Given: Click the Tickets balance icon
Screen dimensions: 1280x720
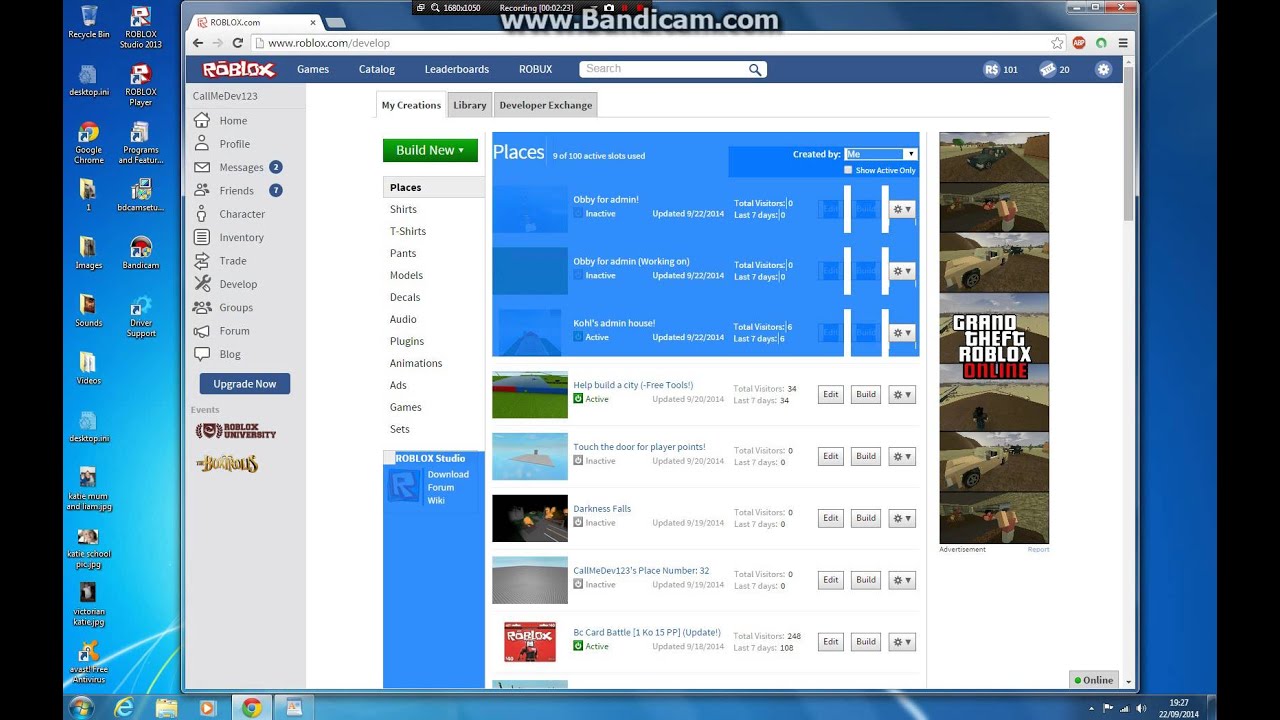Looking at the screenshot, I should click(x=1047, y=69).
